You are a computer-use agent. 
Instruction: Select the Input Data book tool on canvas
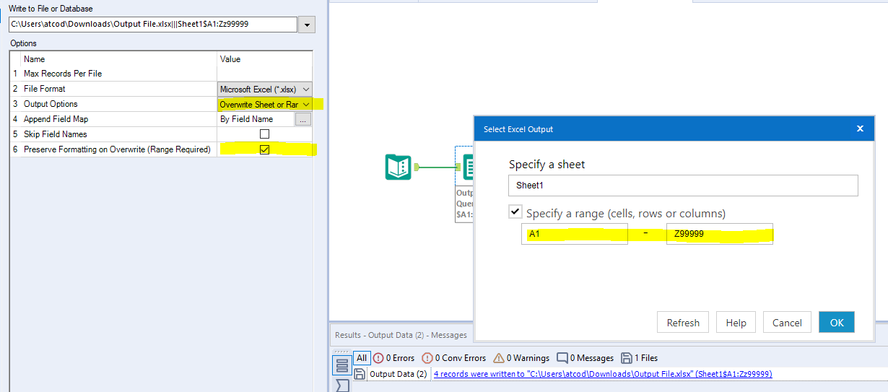(x=398, y=167)
